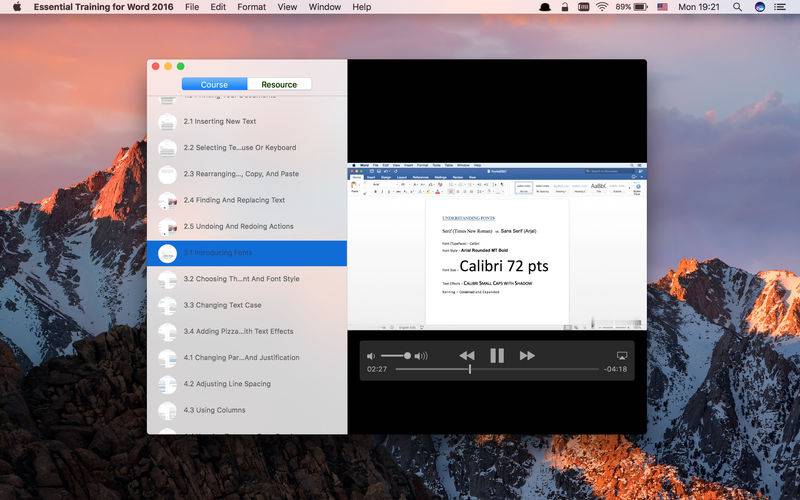Image resolution: width=800 pixels, height=500 pixels.
Task: Open lesson 2.5 Undoing And Redoing Actions
Action: [x=247, y=227]
